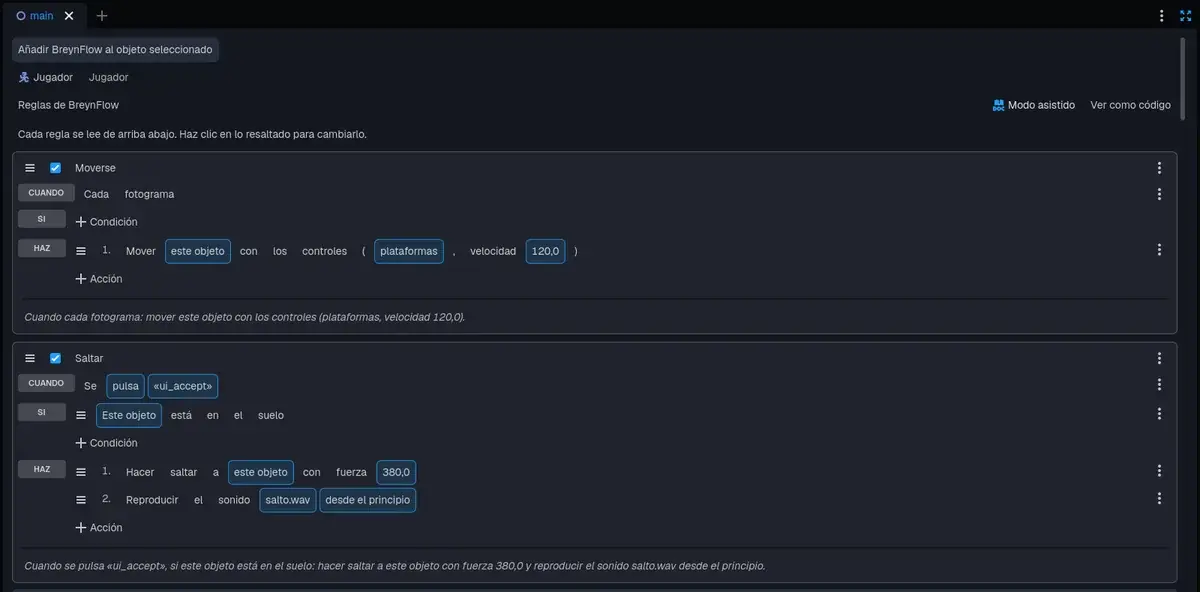The width and height of the screenshot is (1200, 592).
Task: Open the options menu for the Moverse rule
Action: [1159, 168]
